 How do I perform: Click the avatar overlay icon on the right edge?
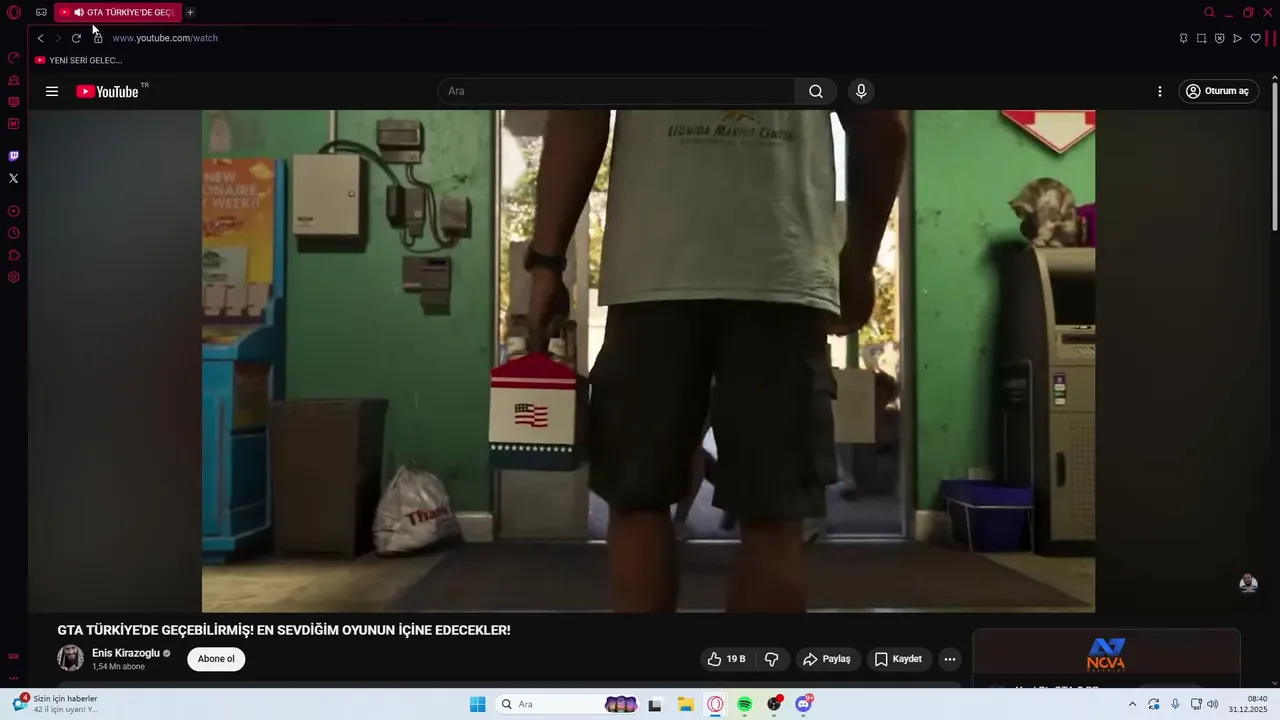(x=1248, y=584)
